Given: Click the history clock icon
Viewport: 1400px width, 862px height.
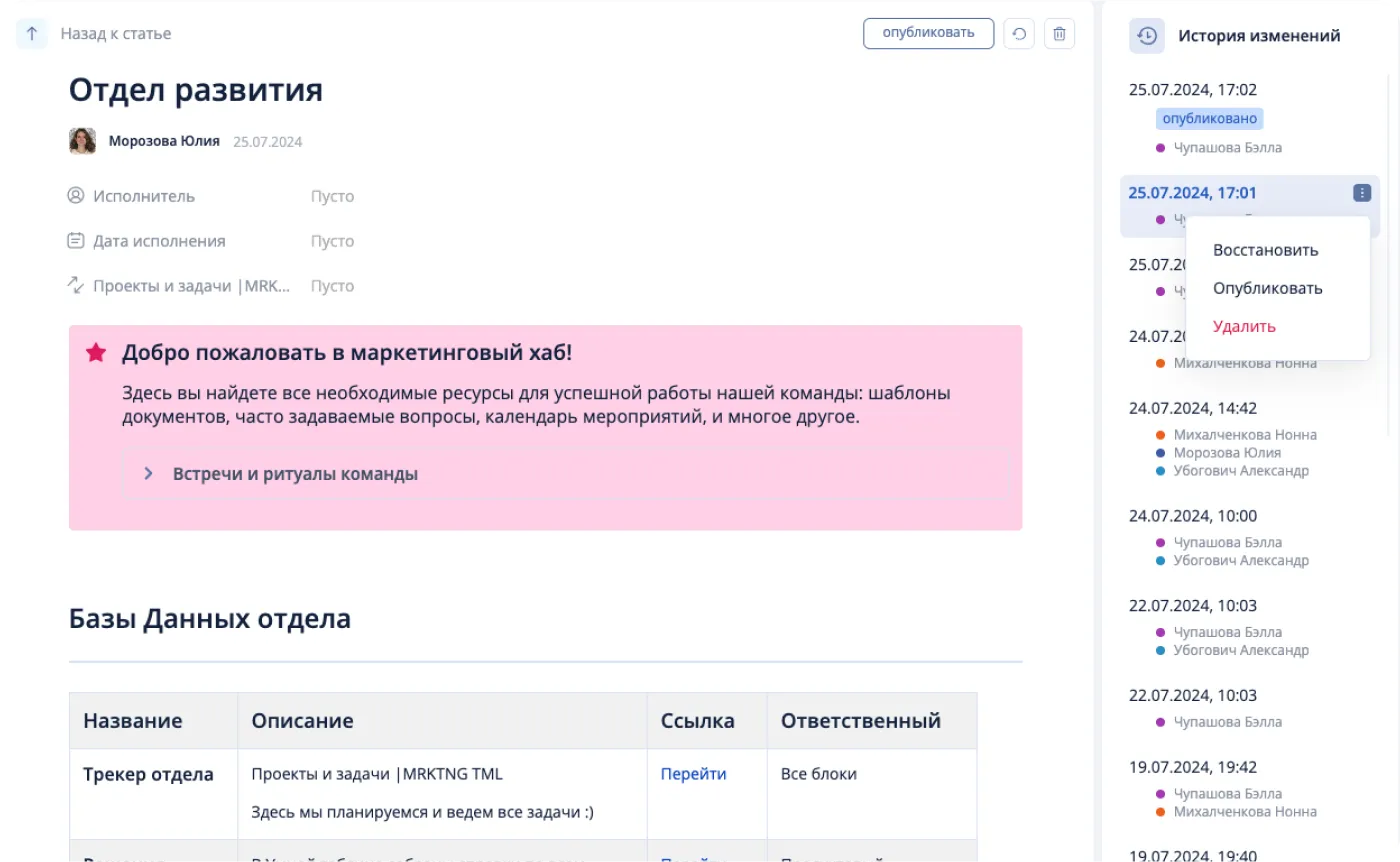Looking at the screenshot, I should click(1147, 35).
